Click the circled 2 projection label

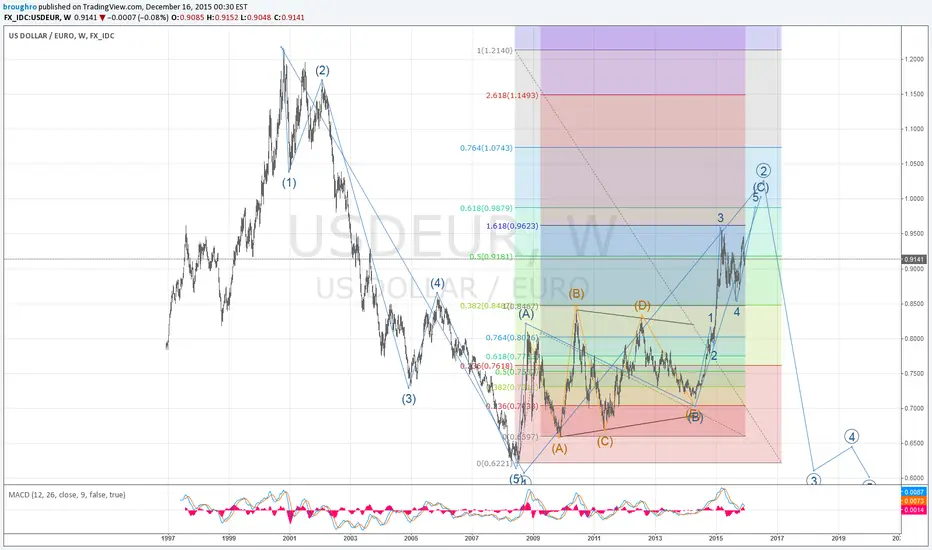click(x=763, y=171)
